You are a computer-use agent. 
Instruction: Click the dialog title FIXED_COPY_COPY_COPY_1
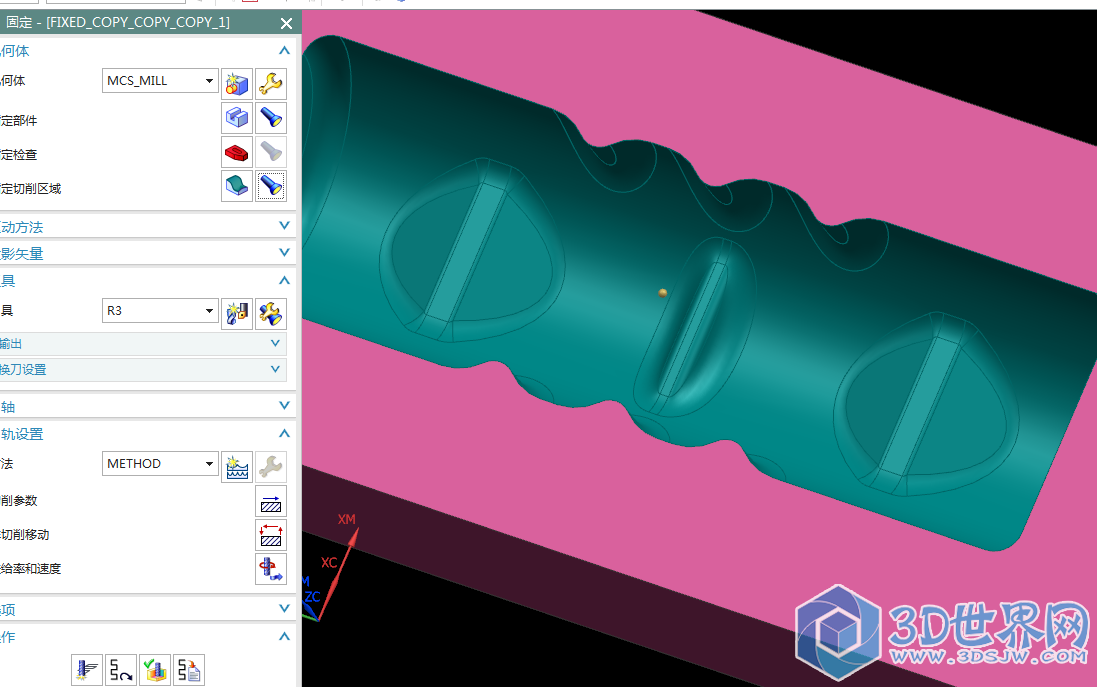tap(138, 22)
